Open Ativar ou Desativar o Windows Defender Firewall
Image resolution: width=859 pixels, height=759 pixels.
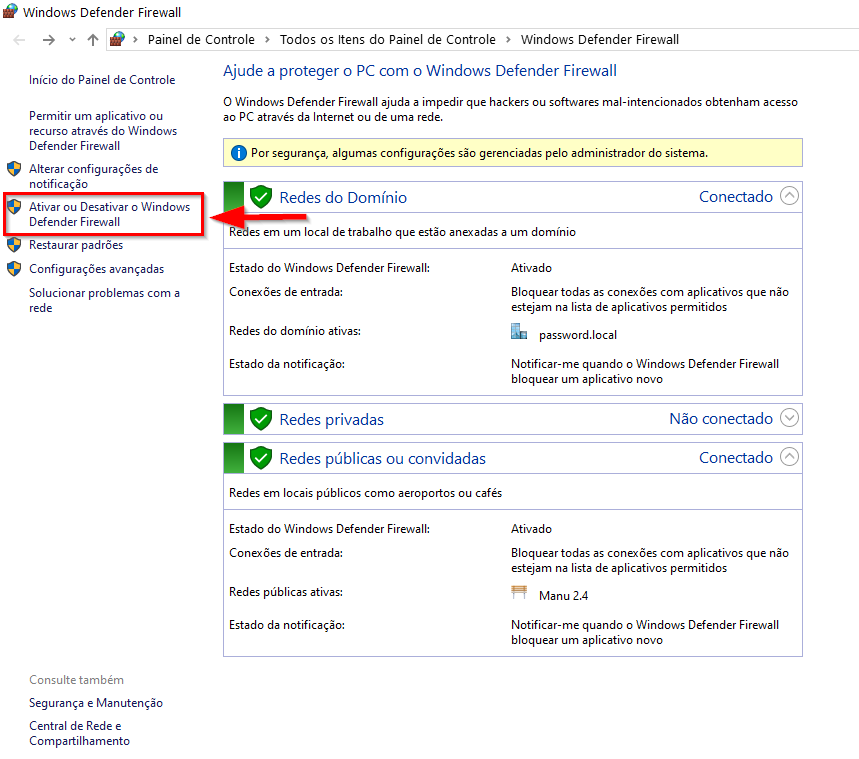point(110,214)
